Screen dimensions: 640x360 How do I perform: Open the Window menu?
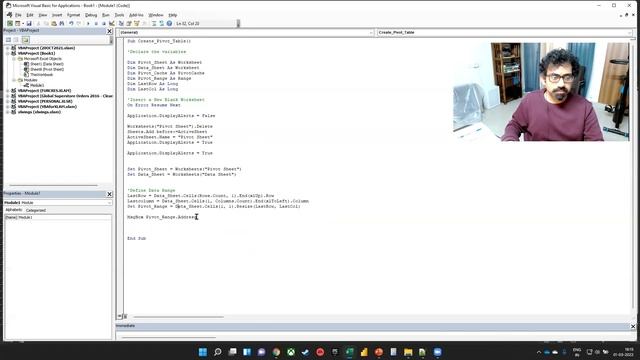click(156, 15)
